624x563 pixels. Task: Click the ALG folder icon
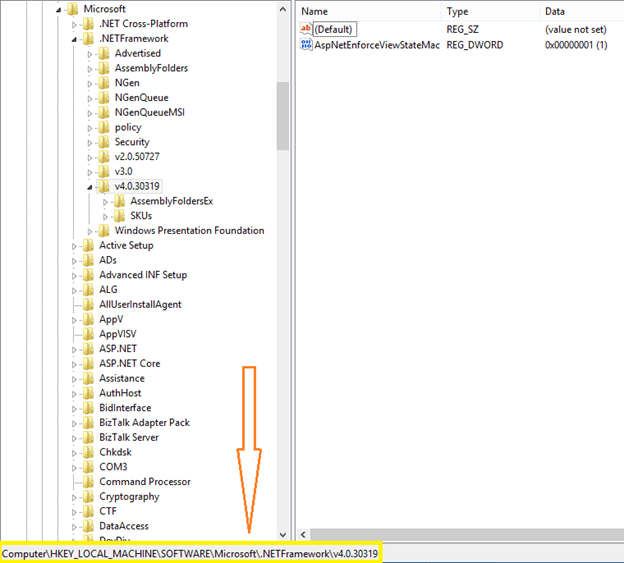tap(88, 290)
